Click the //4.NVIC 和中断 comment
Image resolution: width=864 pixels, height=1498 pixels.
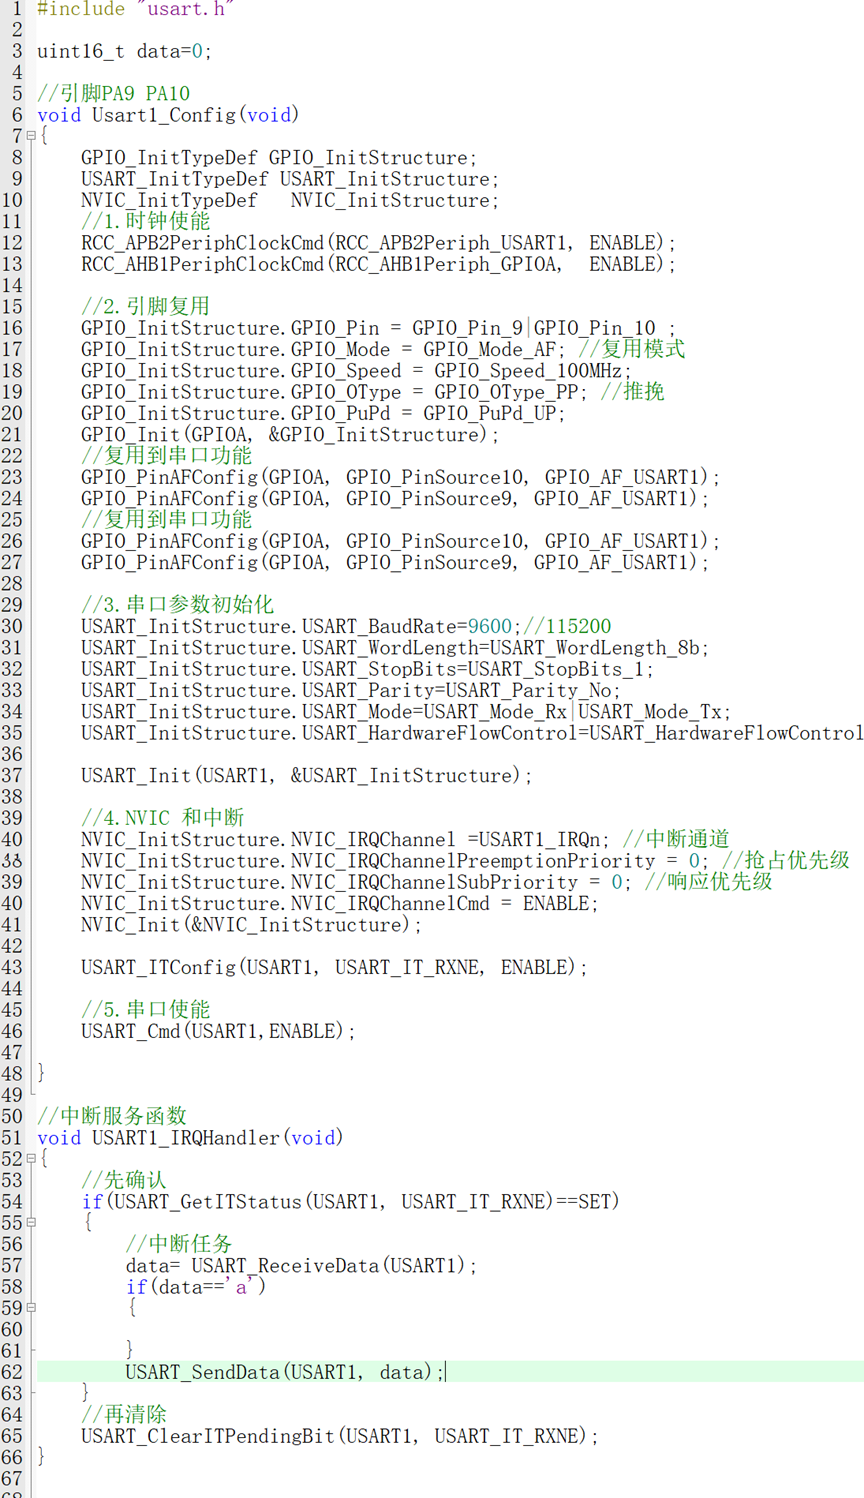163,817
